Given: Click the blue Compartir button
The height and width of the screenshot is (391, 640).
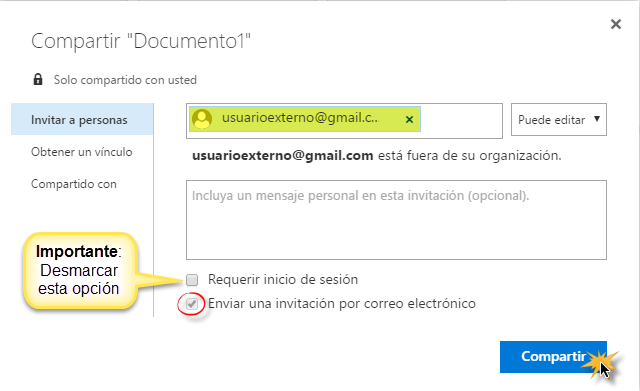Looking at the screenshot, I should click(553, 357).
